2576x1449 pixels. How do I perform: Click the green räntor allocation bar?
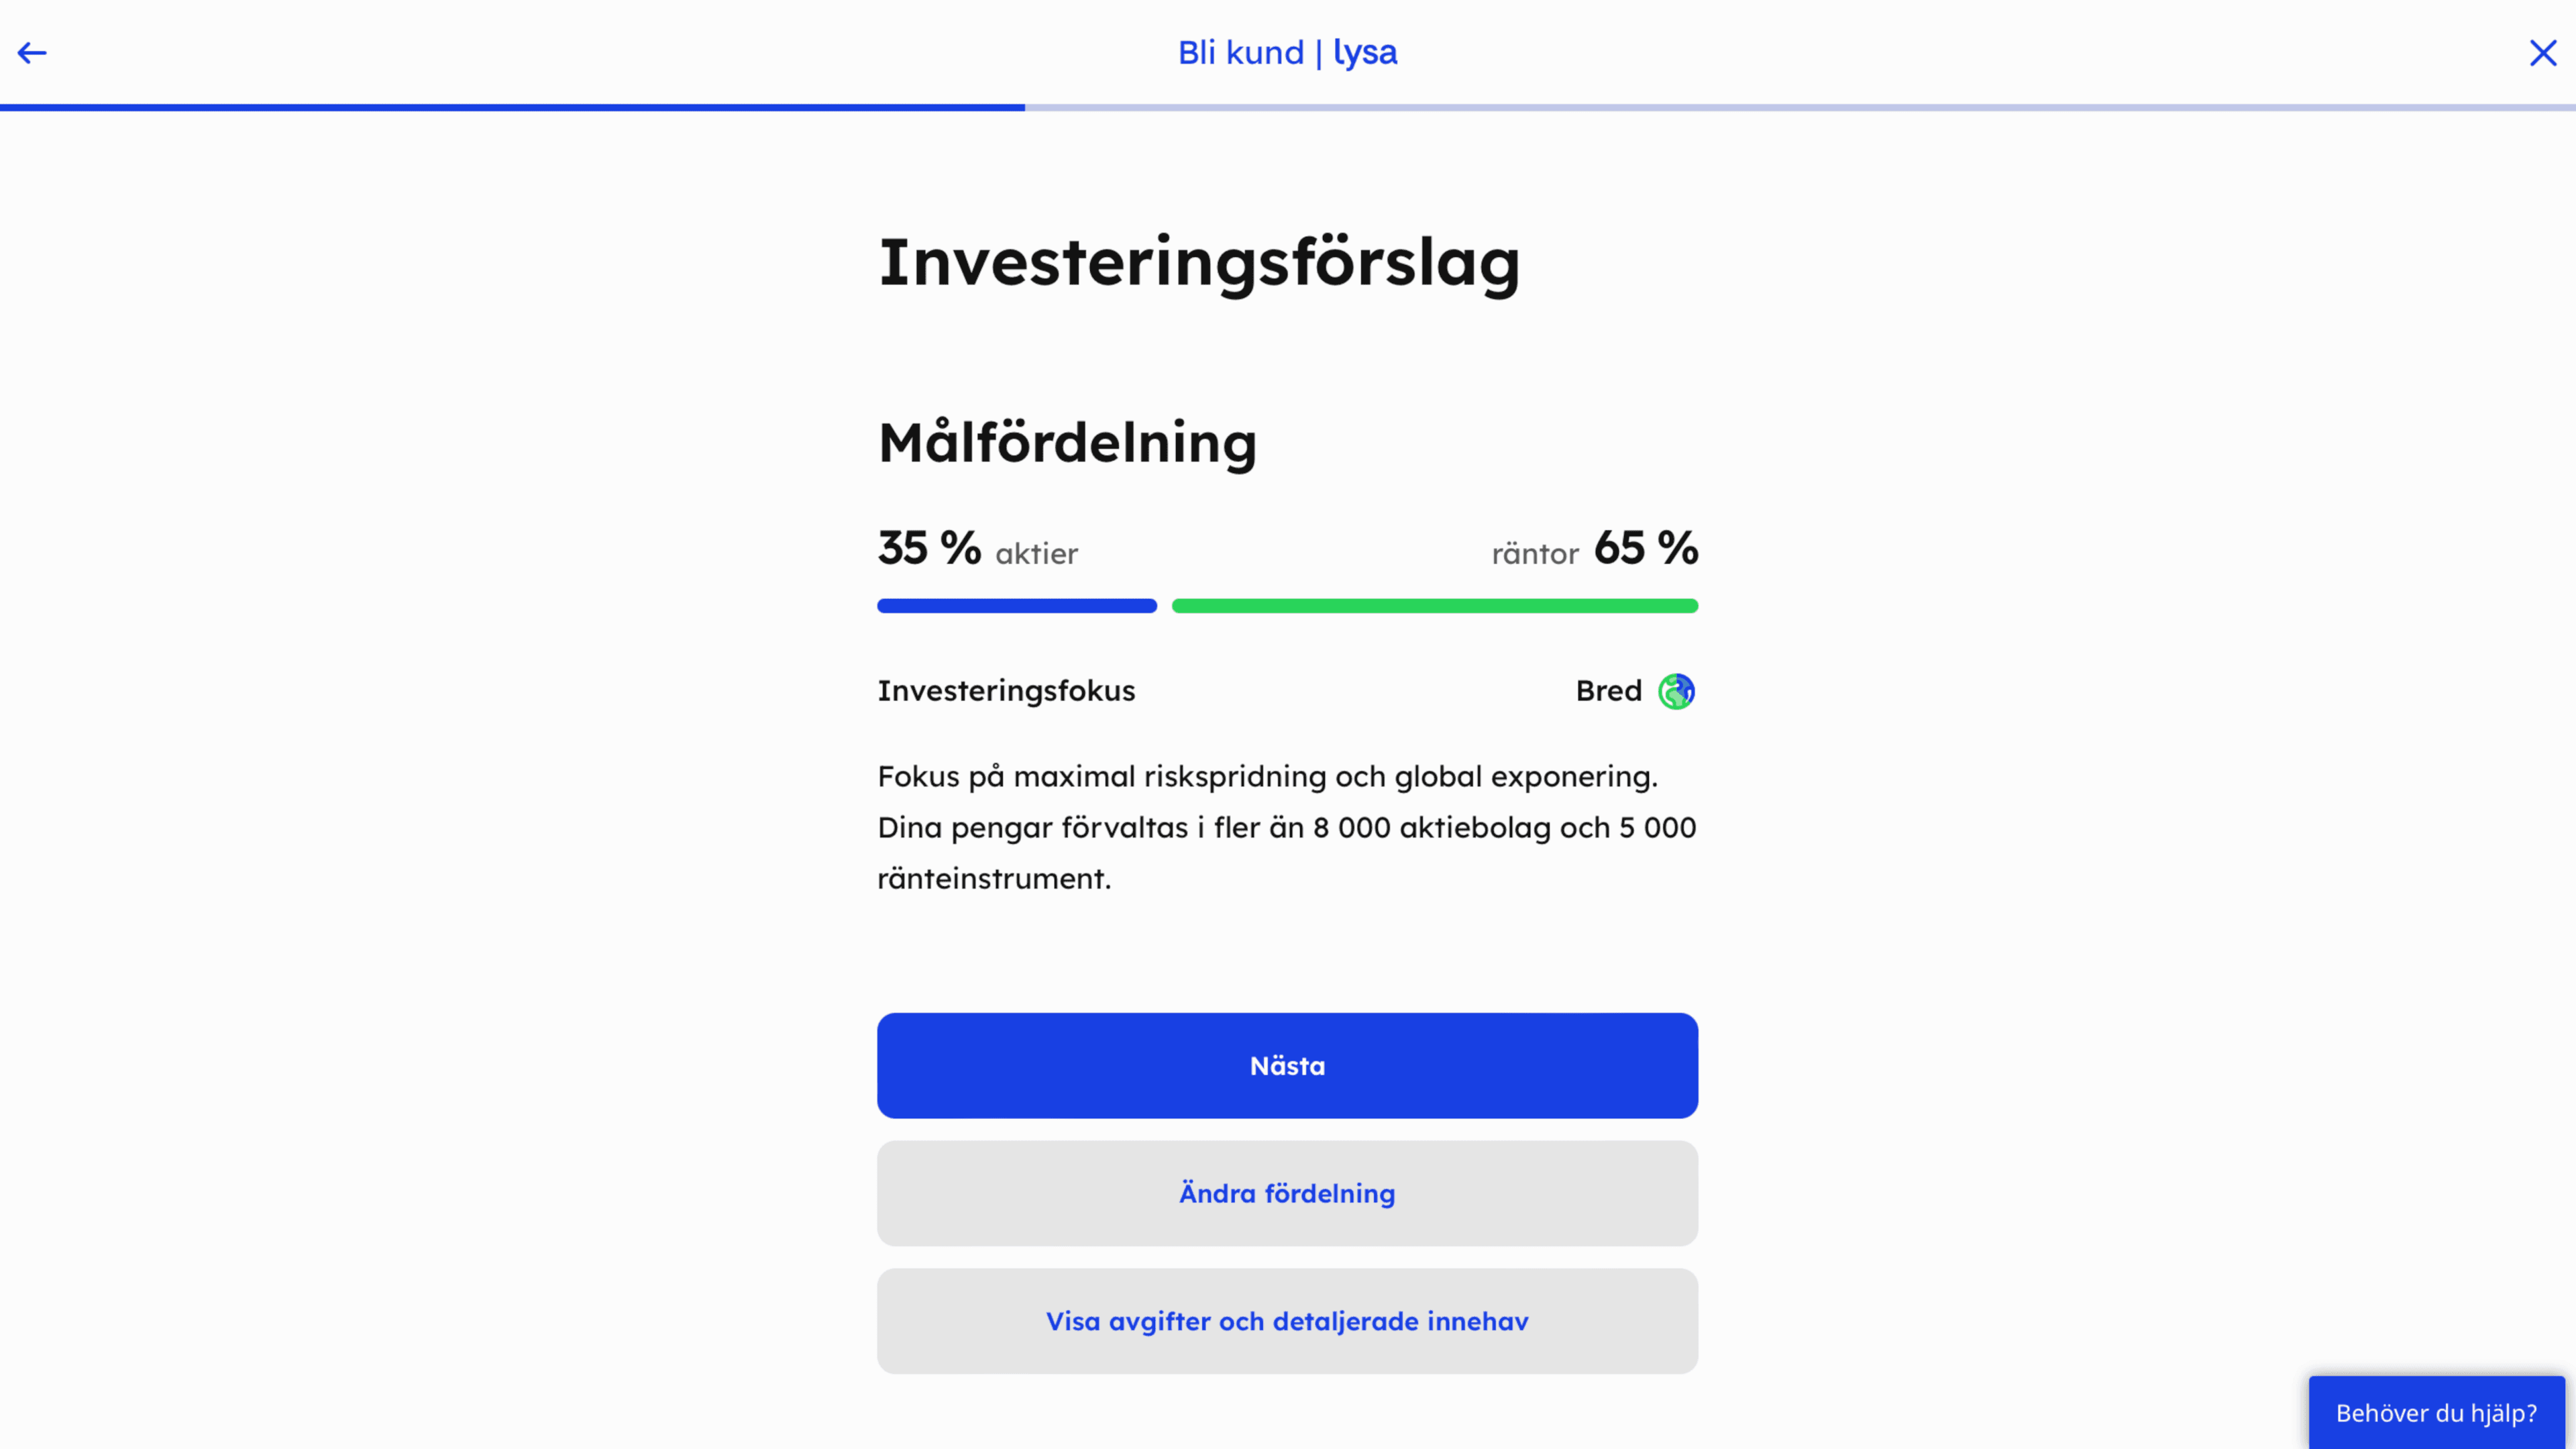1434,606
